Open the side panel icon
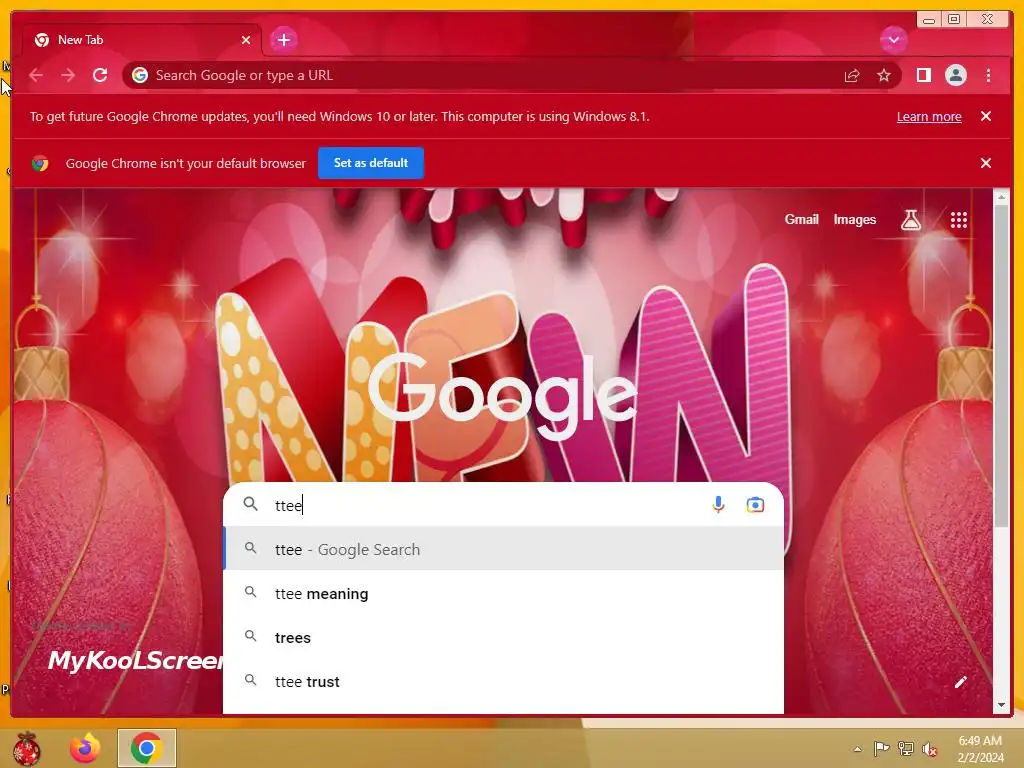 point(923,76)
